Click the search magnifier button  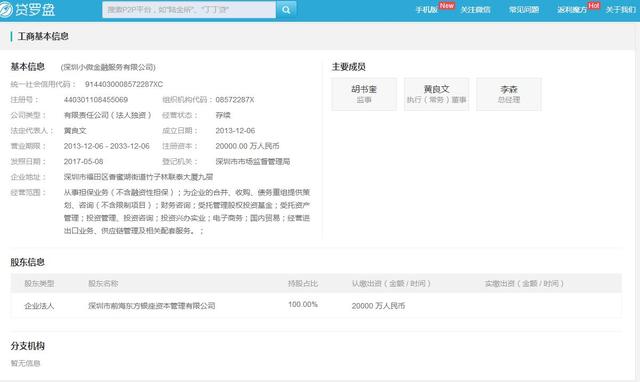[x=286, y=10]
